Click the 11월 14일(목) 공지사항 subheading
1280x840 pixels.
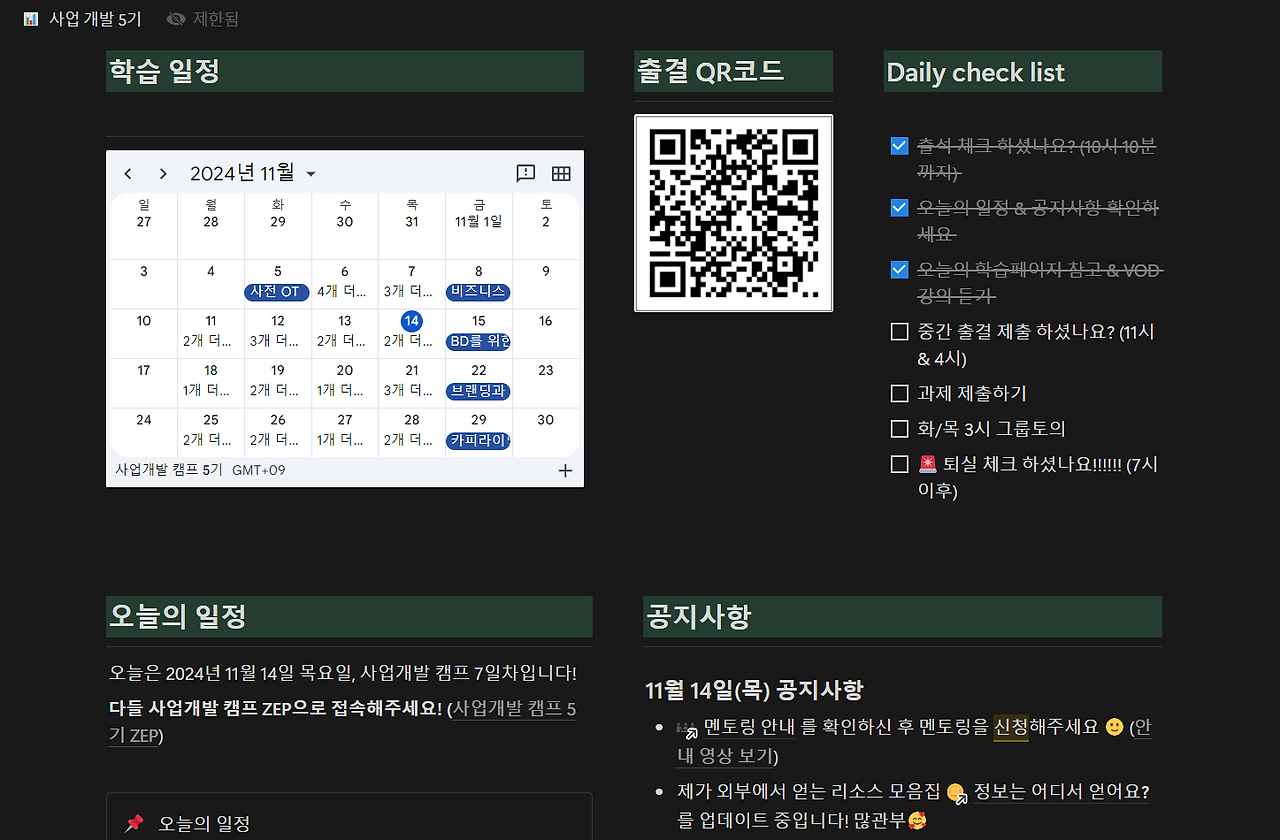coord(754,690)
